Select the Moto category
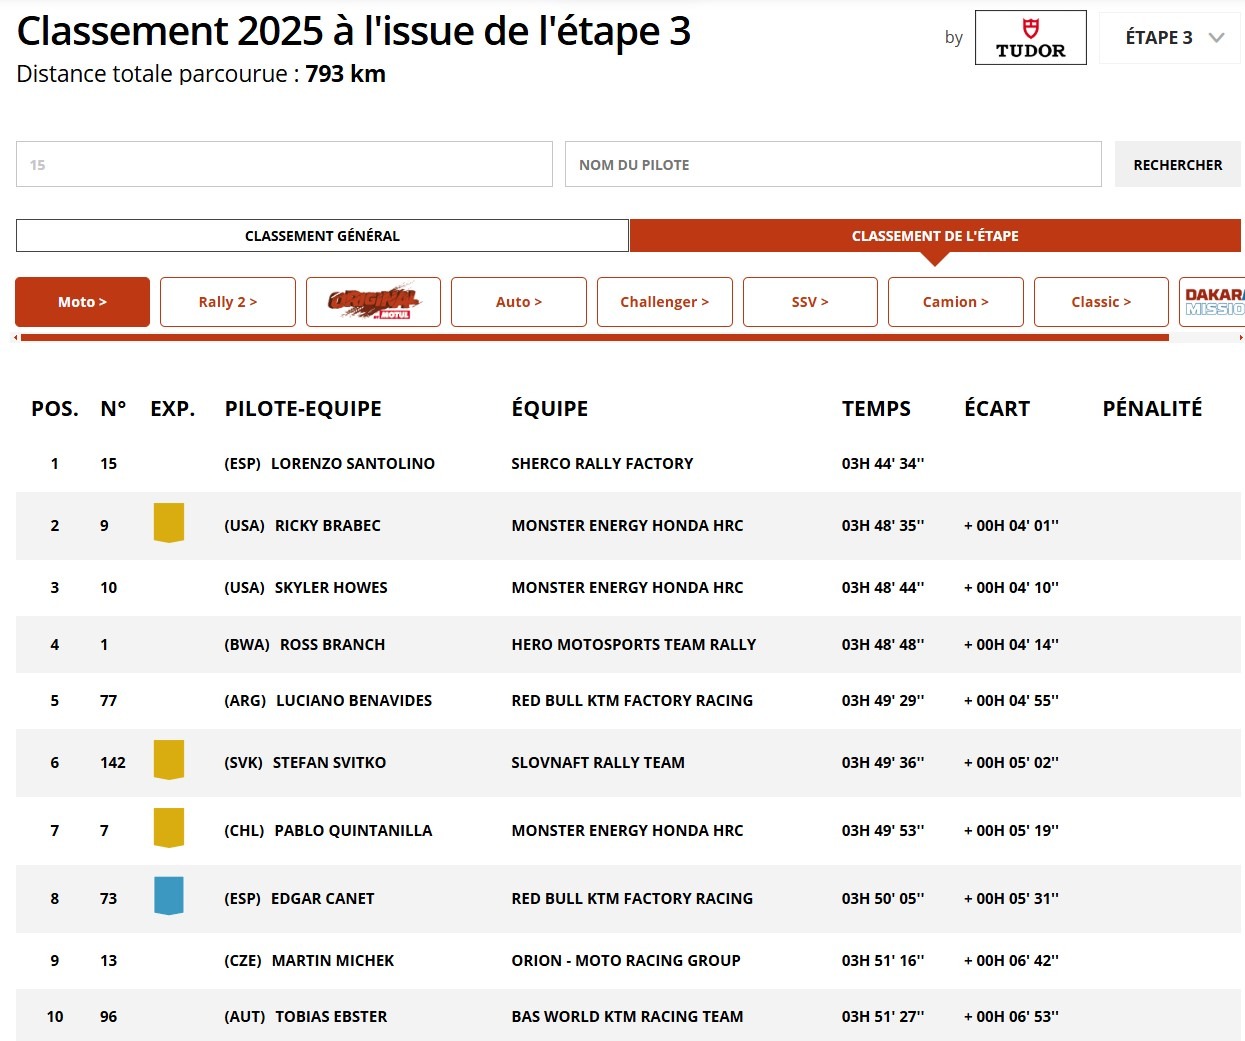1245x1041 pixels. click(x=82, y=302)
